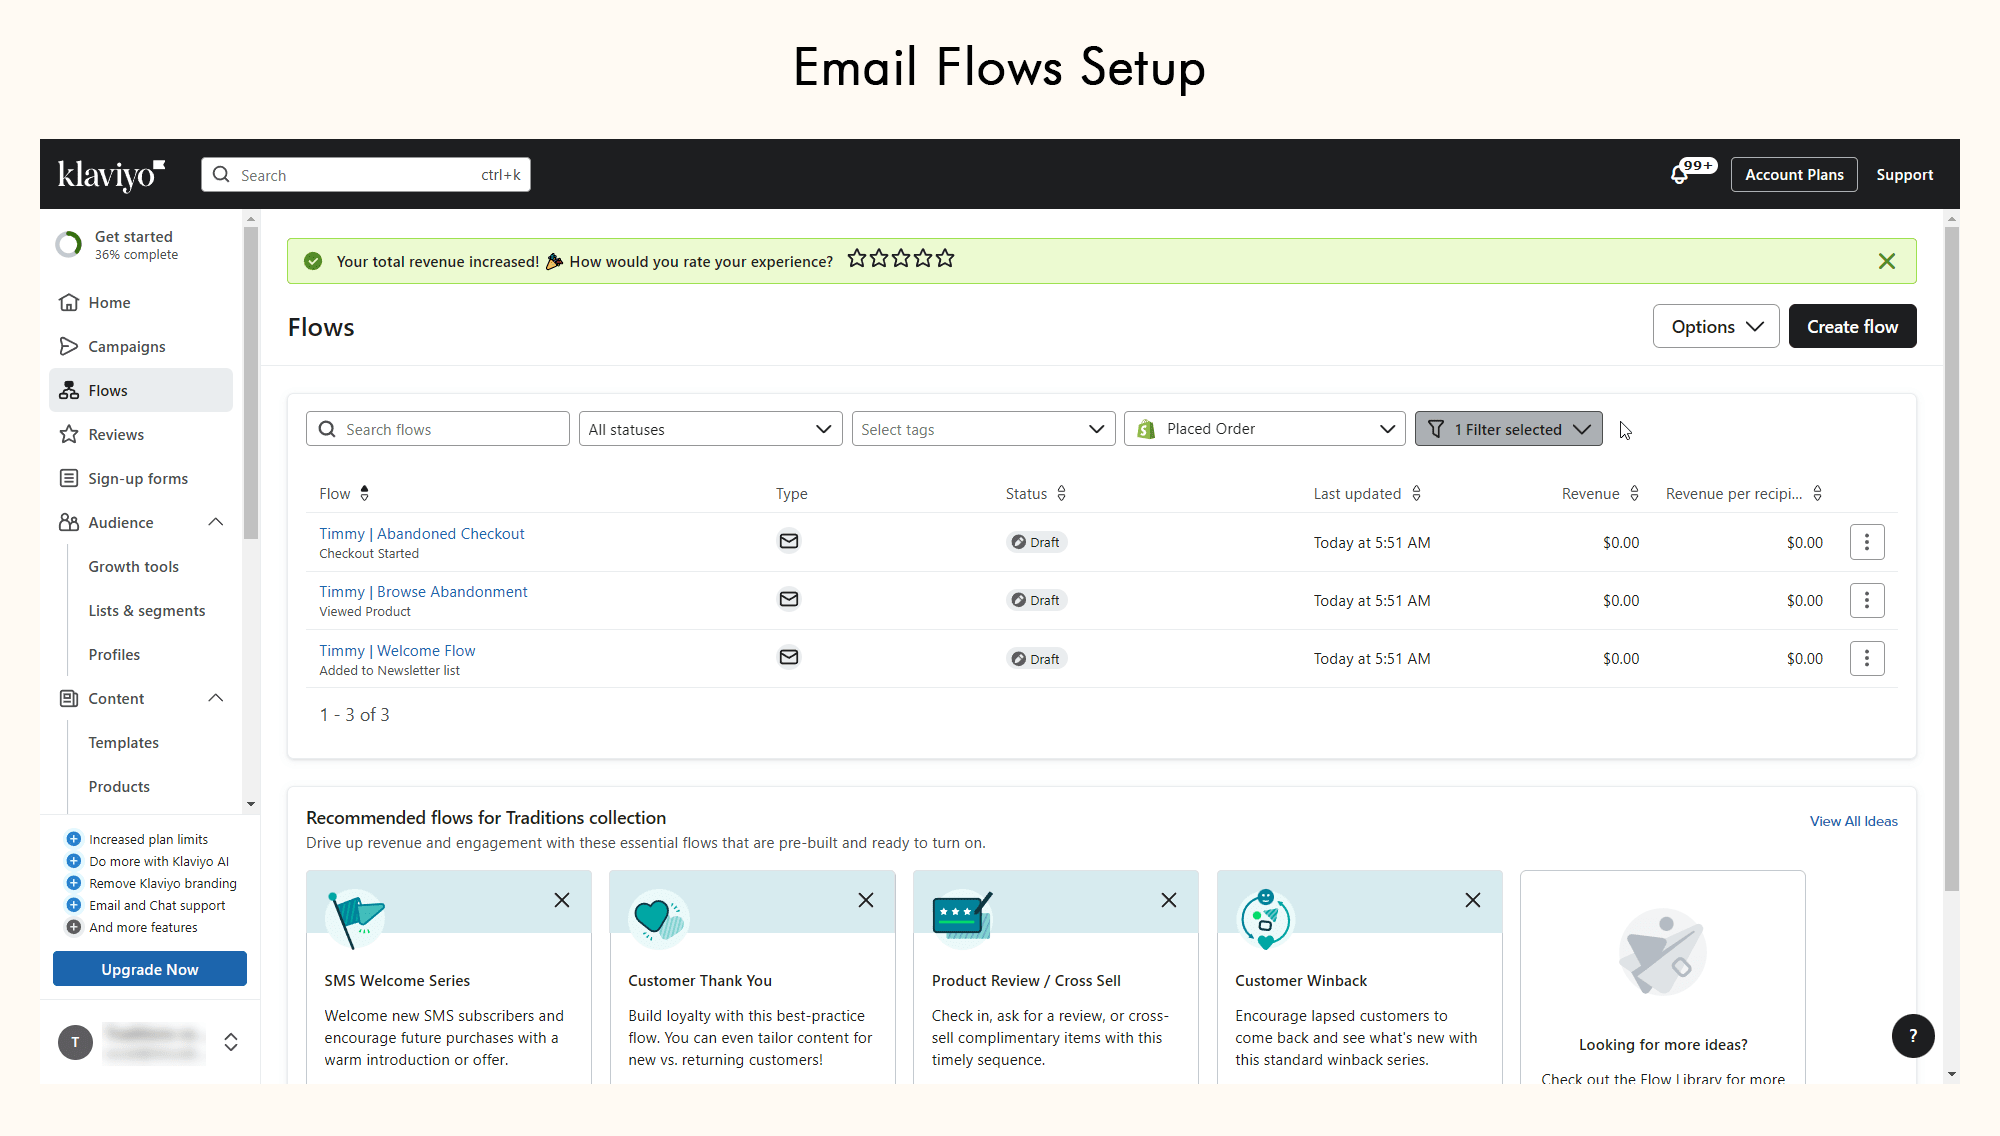
Task: Click the Get started progress ring
Action: [x=69, y=244]
